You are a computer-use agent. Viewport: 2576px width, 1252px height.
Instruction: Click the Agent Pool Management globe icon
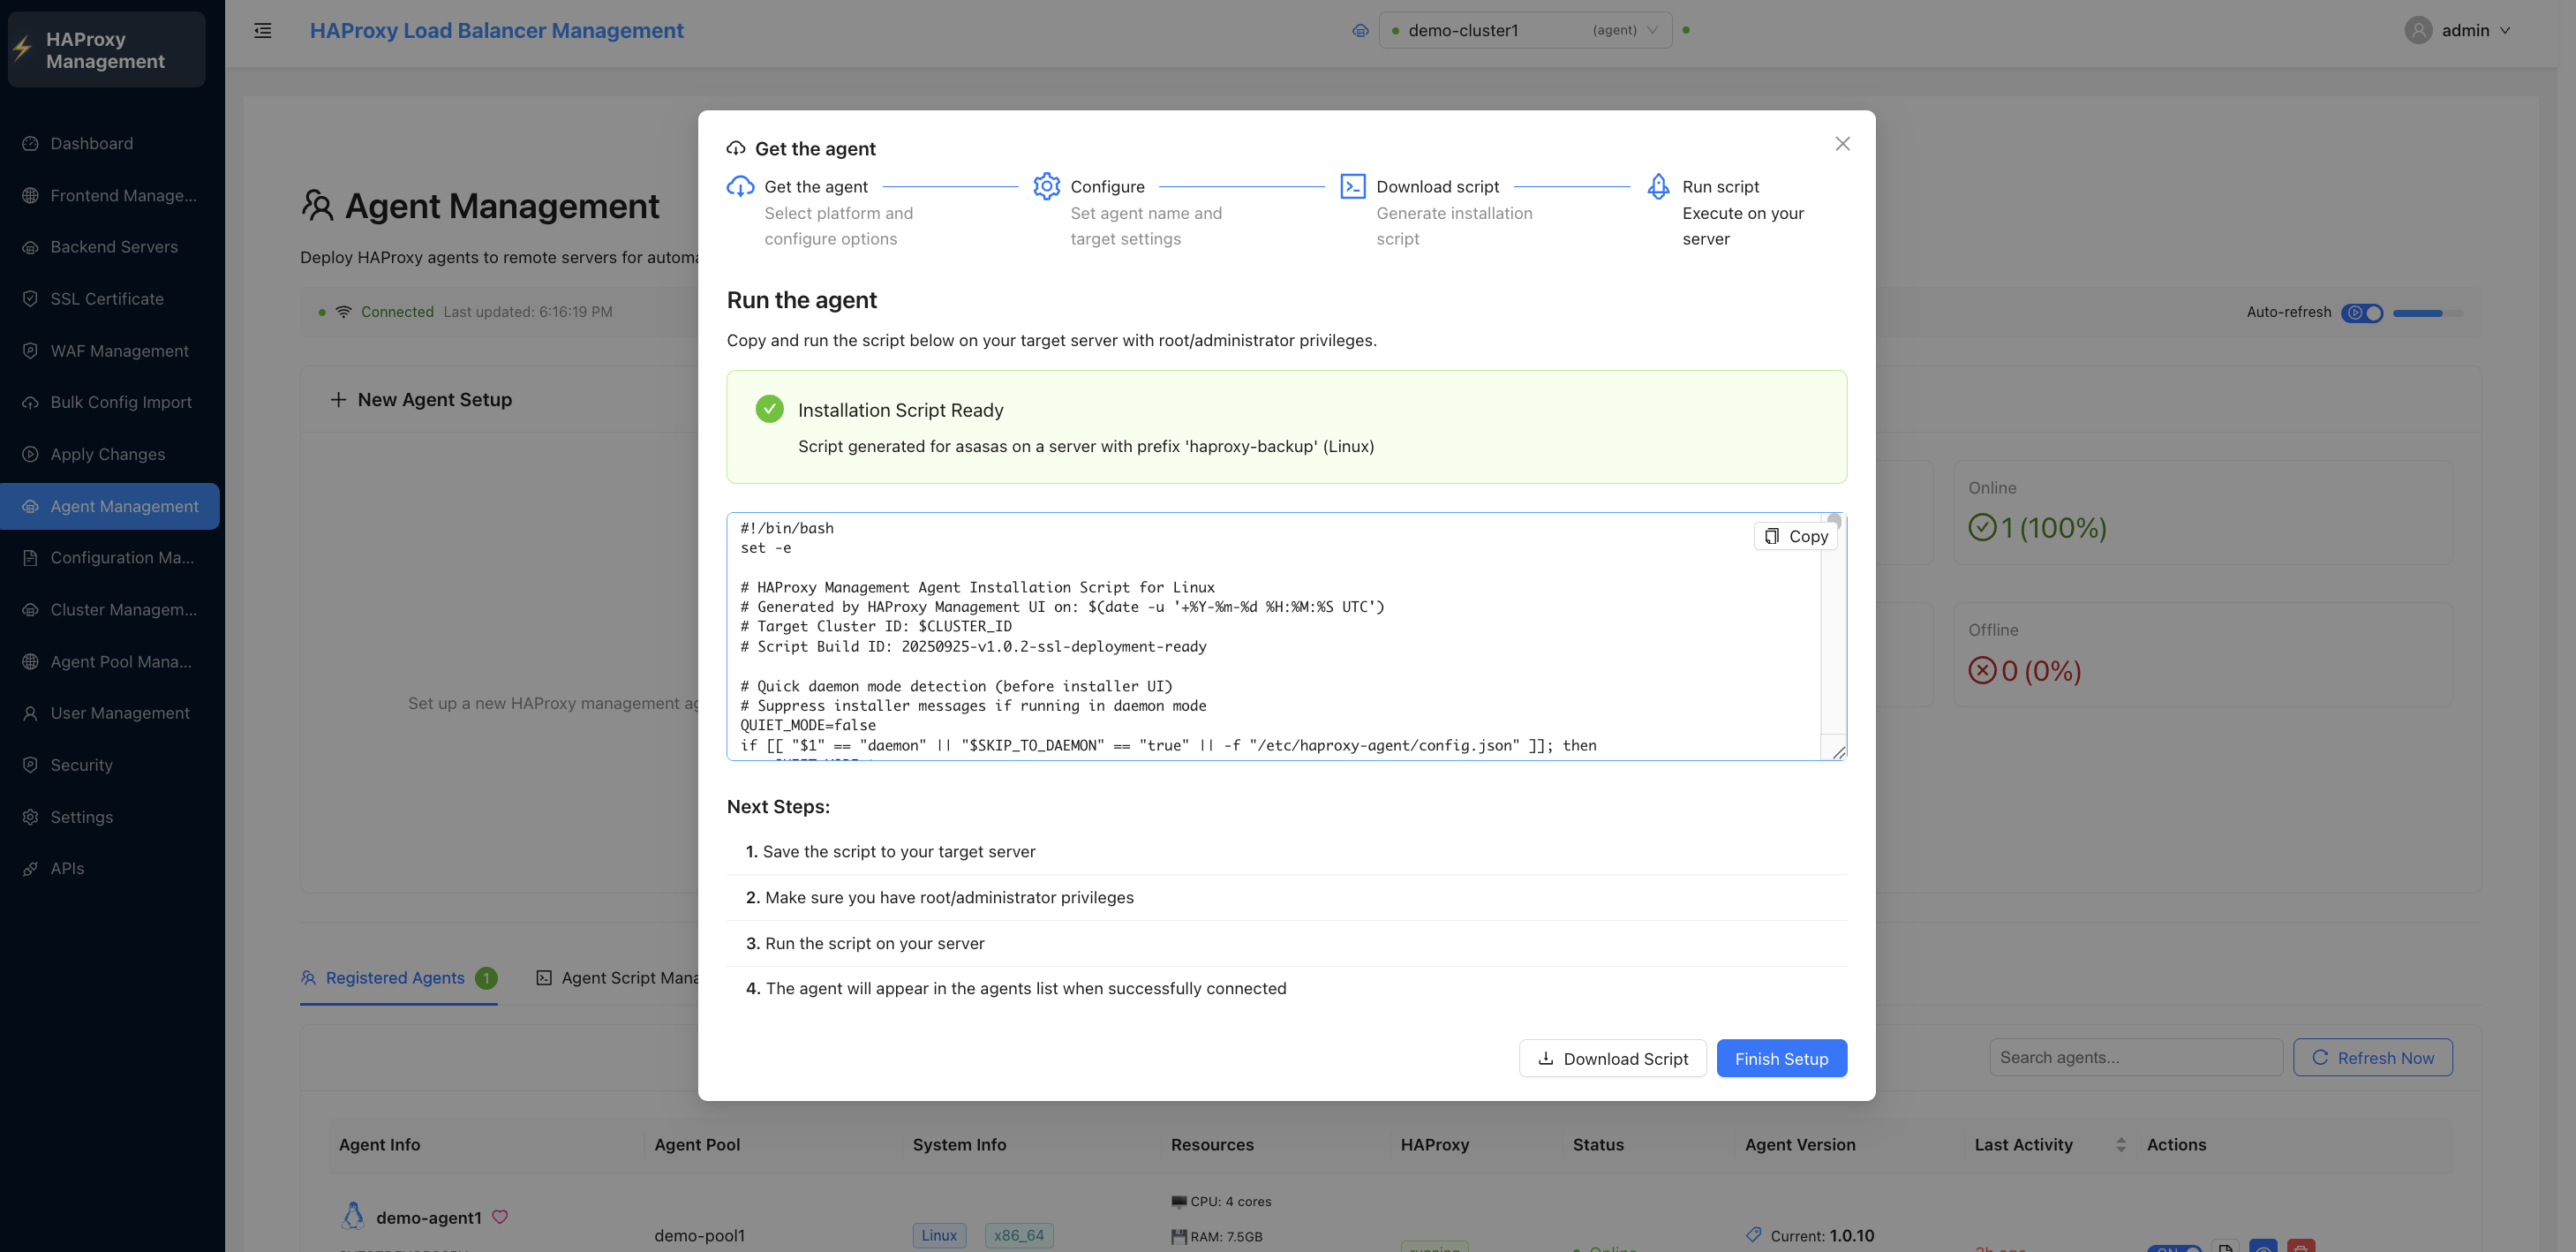click(30, 662)
